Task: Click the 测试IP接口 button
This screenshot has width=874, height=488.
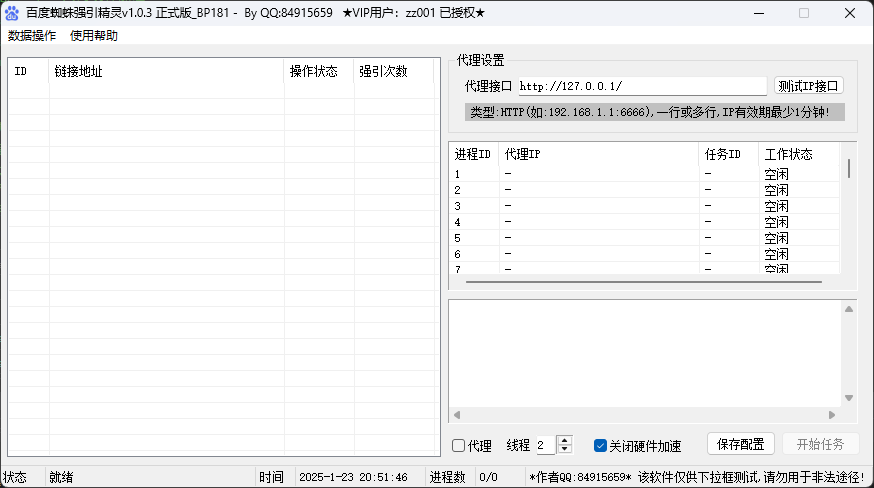Action: pyautogui.click(x=808, y=86)
